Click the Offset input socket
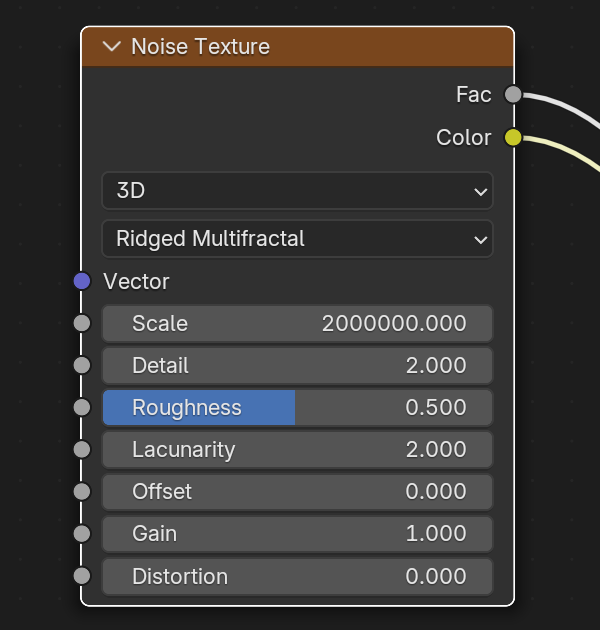The width and height of the screenshot is (600, 630). click(82, 491)
